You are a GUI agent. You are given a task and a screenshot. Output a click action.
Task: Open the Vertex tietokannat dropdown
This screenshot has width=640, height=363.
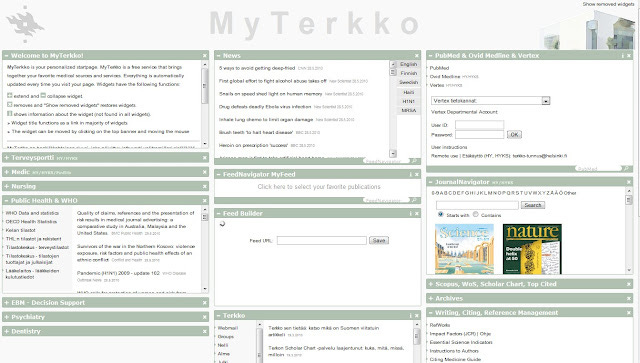546,100
